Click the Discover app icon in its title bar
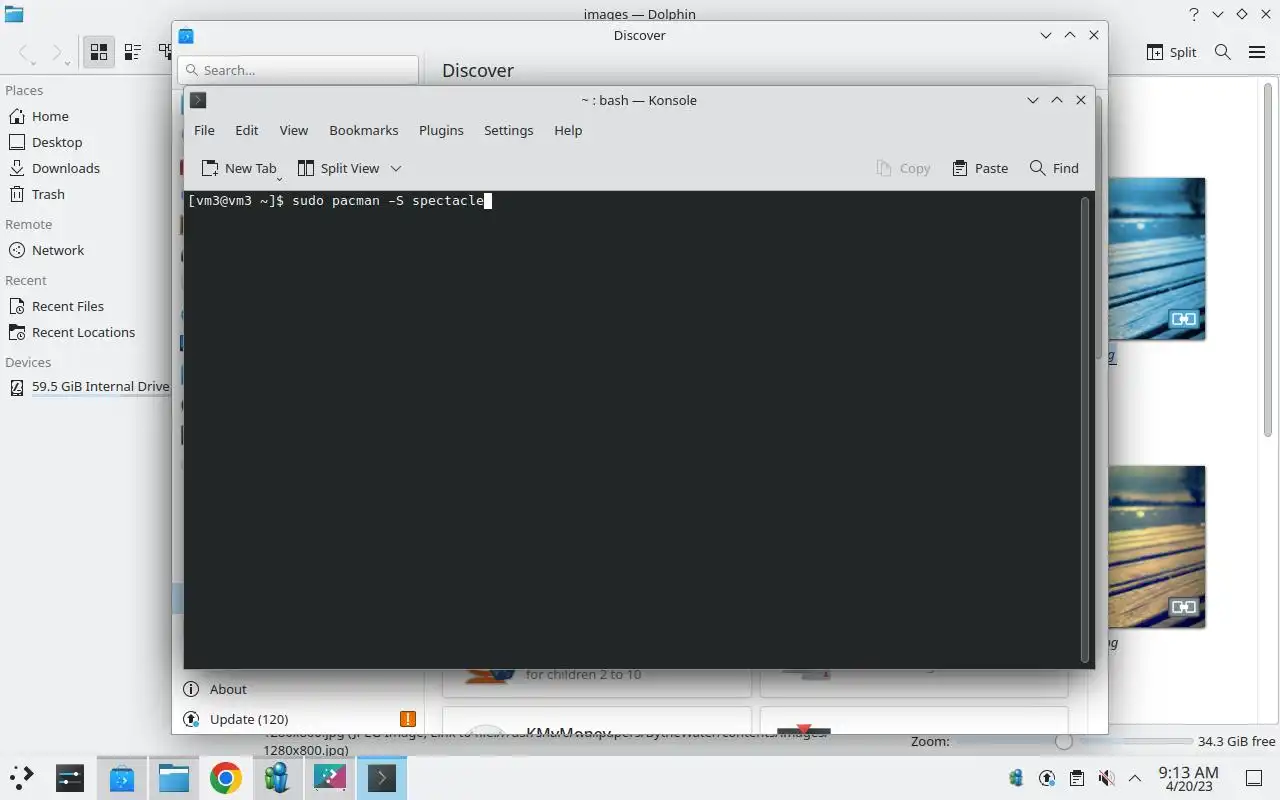This screenshot has width=1280, height=800. pos(186,35)
